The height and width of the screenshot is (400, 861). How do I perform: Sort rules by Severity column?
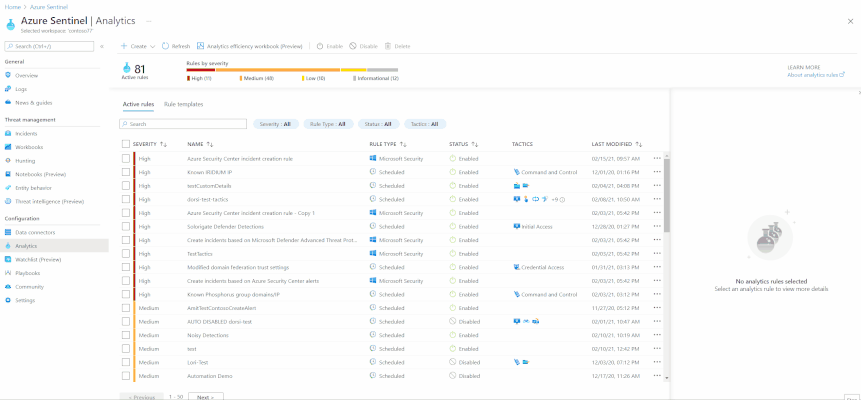pyautogui.click(x=149, y=144)
